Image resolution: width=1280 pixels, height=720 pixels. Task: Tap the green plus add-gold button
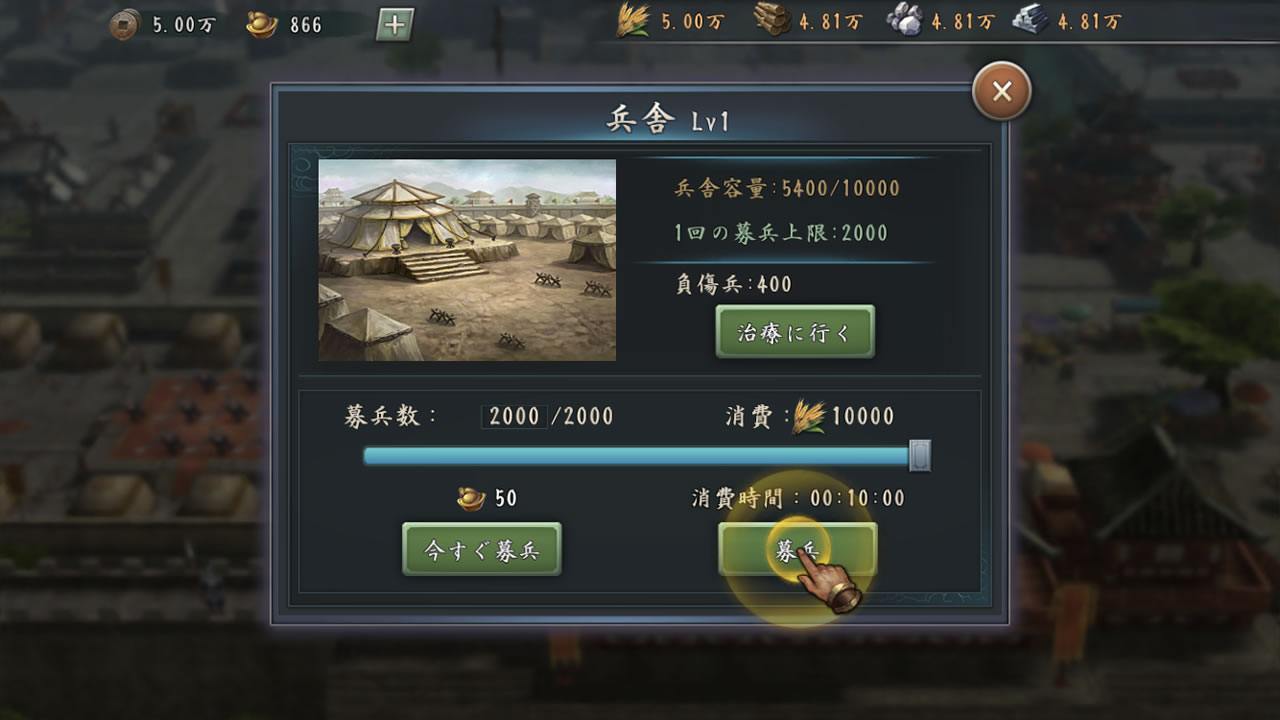[395, 24]
